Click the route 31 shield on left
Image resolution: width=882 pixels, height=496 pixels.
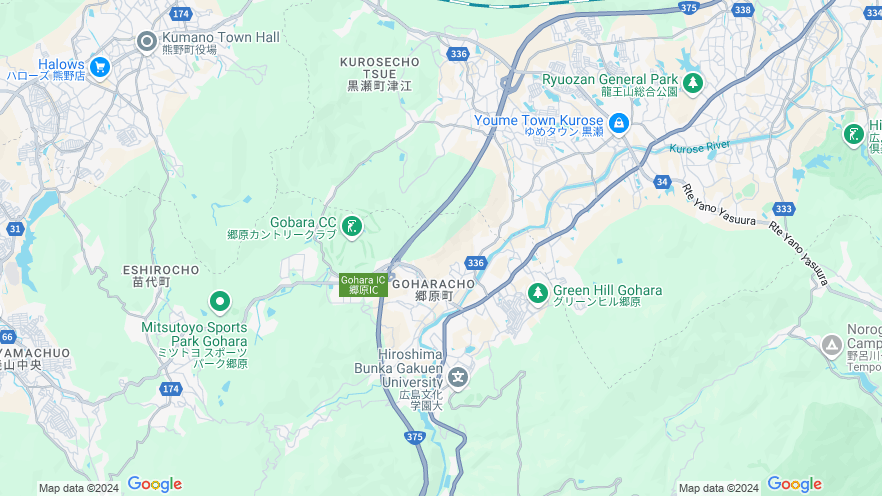(x=15, y=229)
